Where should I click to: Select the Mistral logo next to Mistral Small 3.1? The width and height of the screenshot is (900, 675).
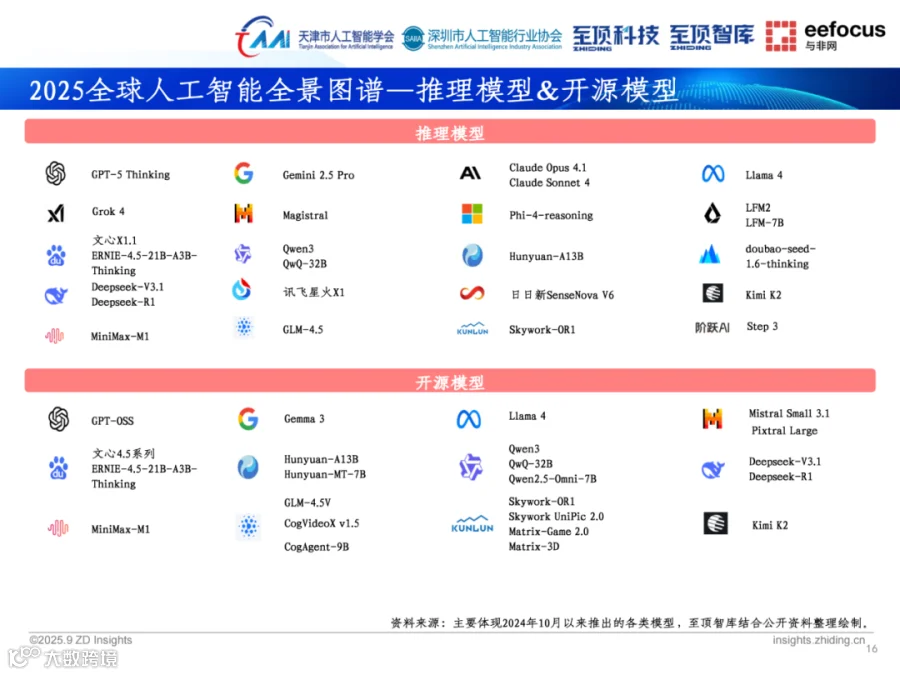[712, 418]
